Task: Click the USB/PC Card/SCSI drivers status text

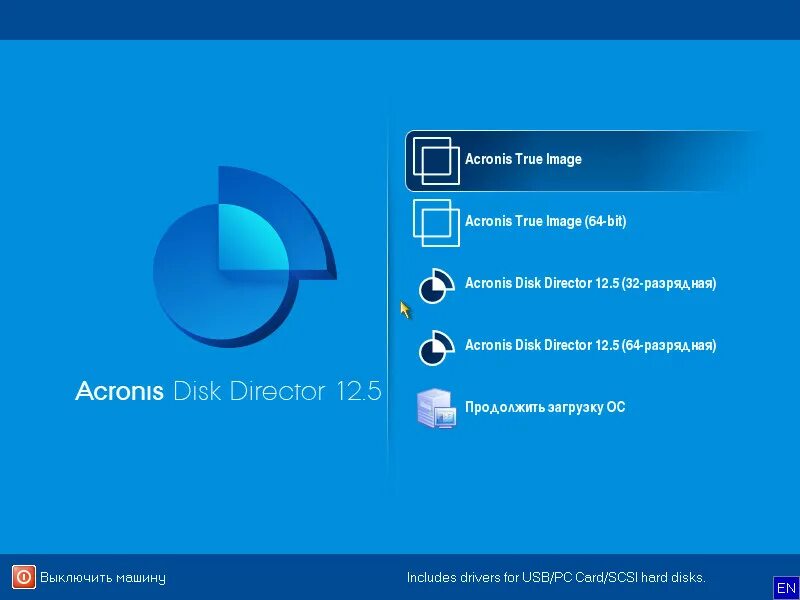Action: [556, 578]
